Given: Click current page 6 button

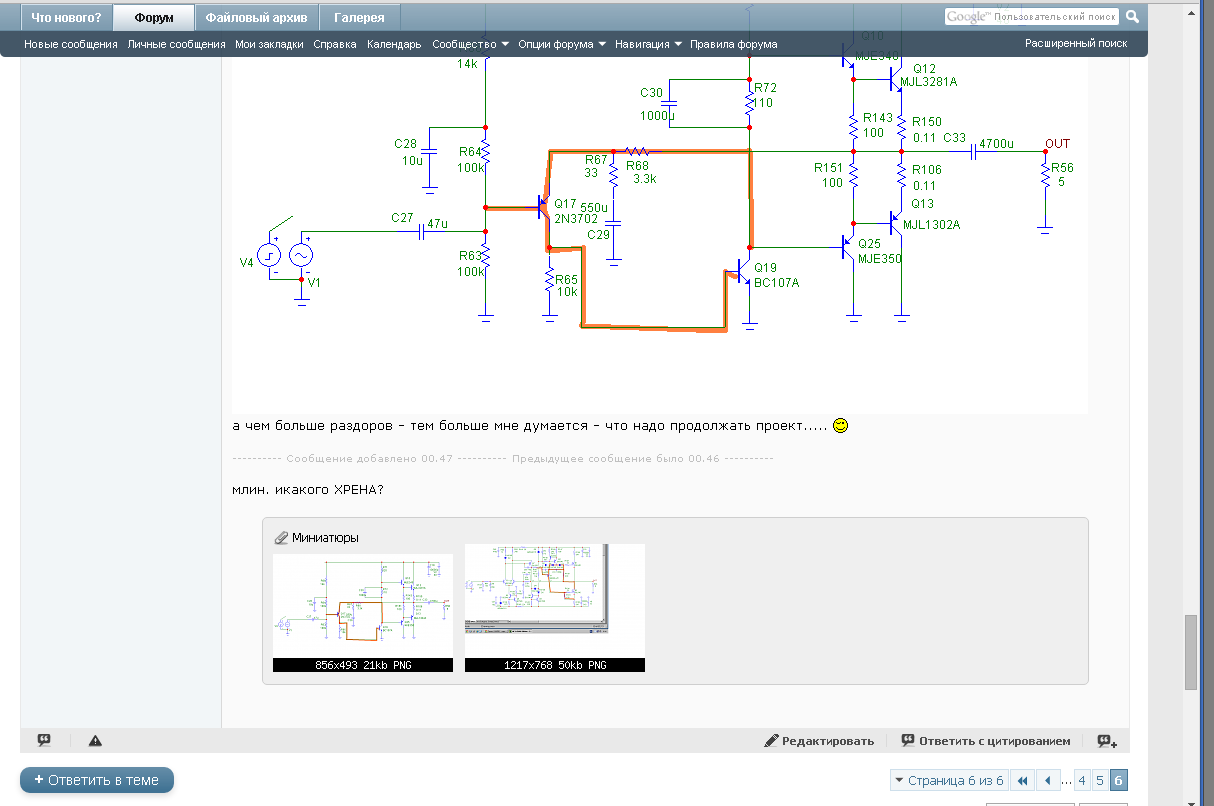Looking at the screenshot, I should tap(1119, 780).
